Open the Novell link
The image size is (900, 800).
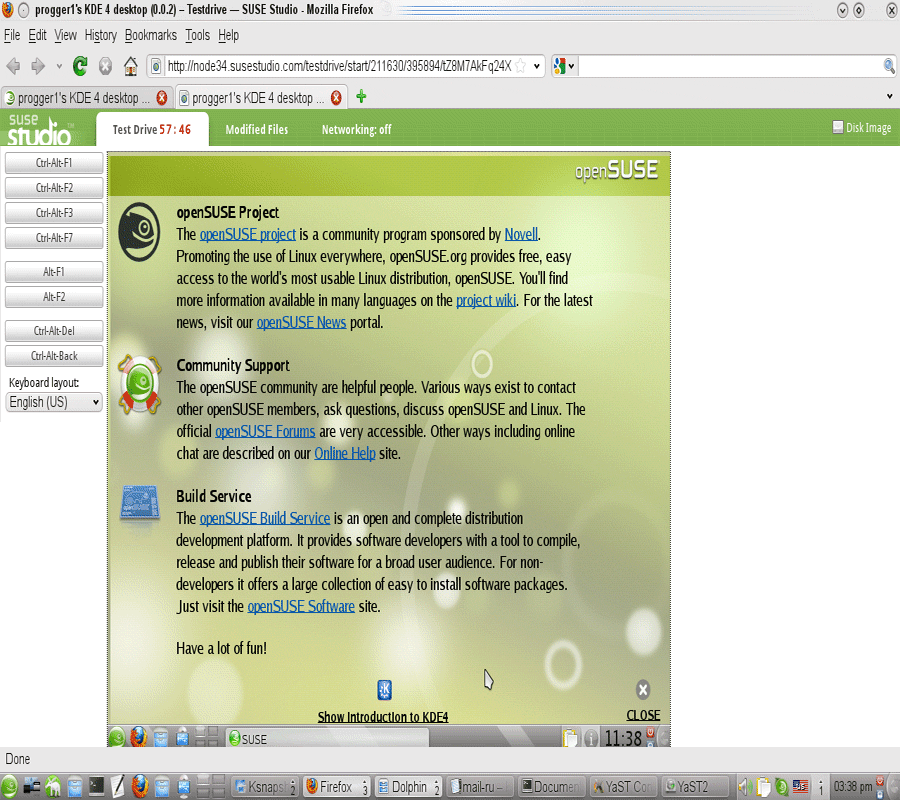521,234
